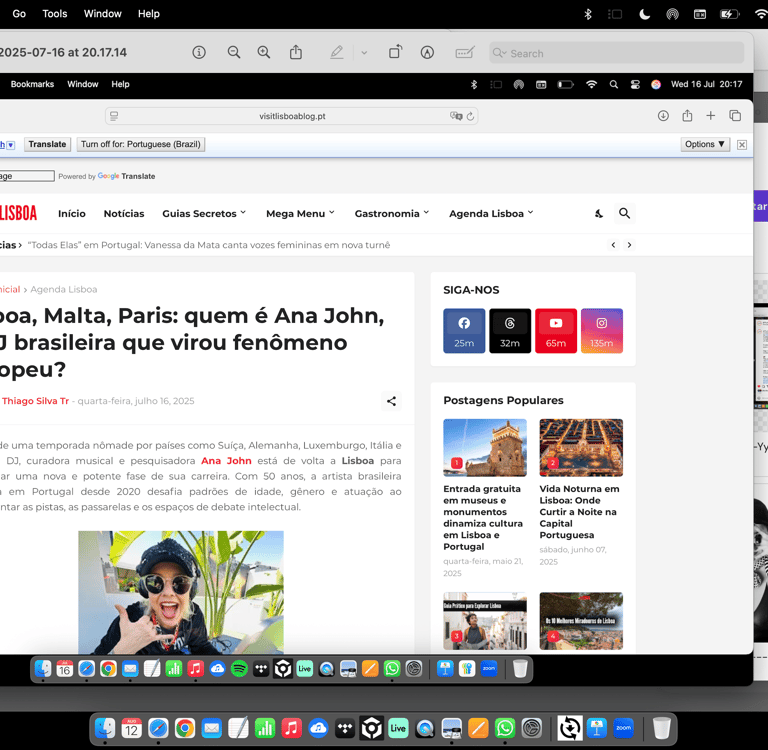Open the Entrada gratuita em museus post thumbnail
This screenshot has height=750, width=768.
pyautogui.click(x=485, y=448)
